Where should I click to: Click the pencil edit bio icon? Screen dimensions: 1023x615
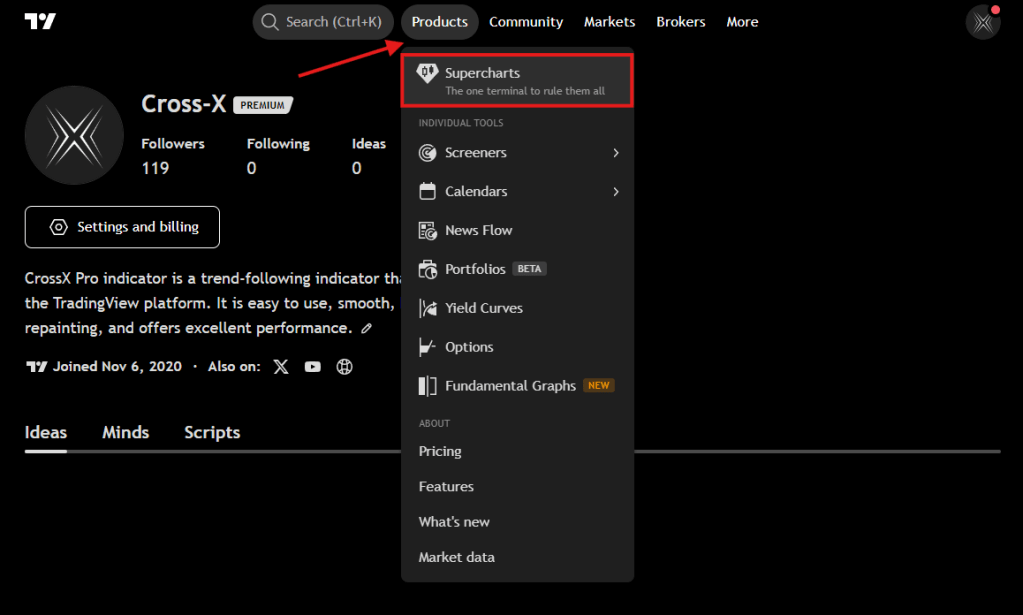367,328
